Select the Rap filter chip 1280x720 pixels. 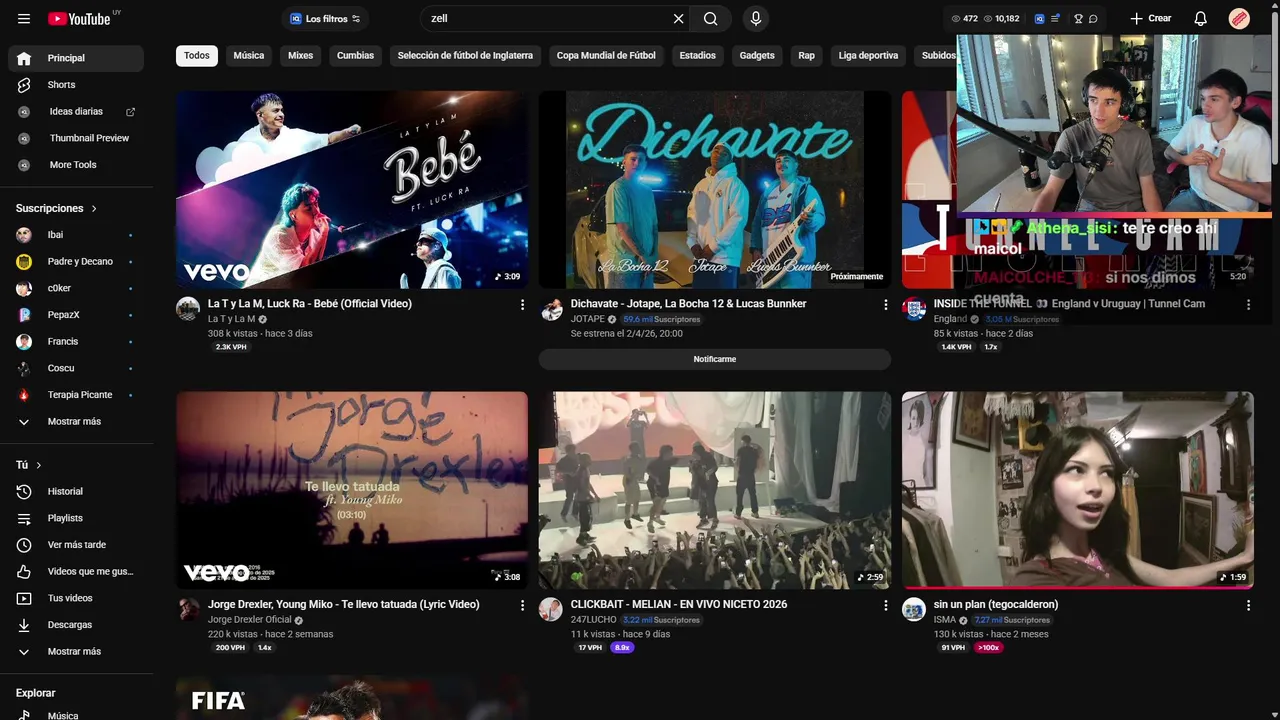(x=807, y=56)
